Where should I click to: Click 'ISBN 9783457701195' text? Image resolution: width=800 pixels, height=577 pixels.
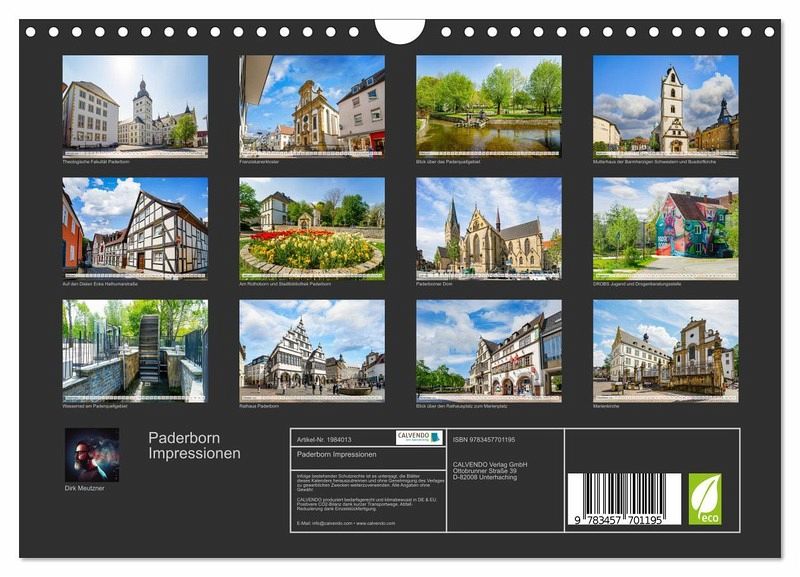pos(484,439)
